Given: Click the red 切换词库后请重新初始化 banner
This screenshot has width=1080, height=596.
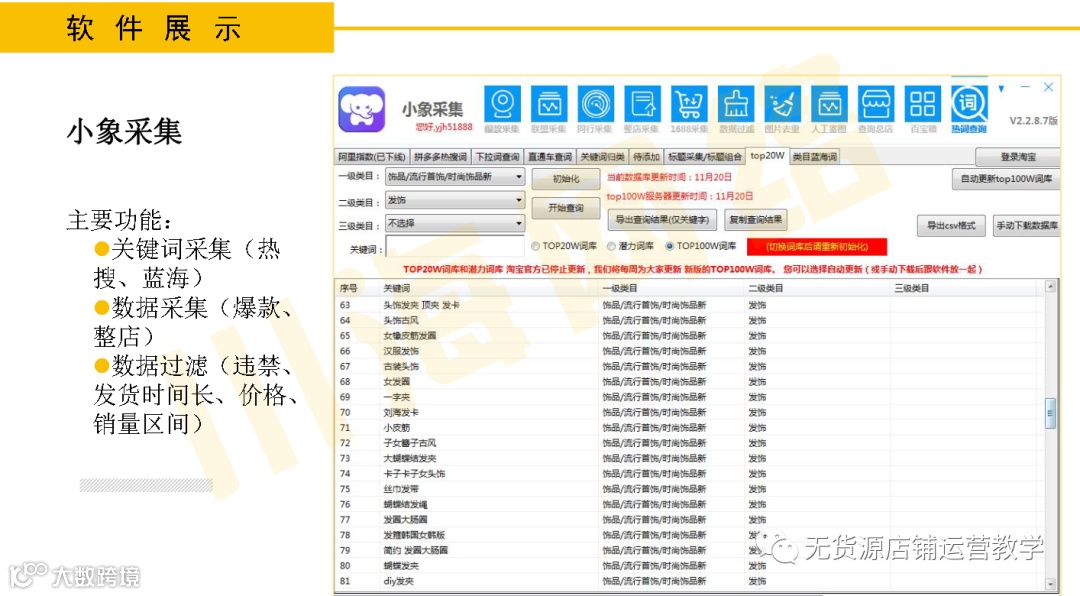Looking at the screenshot, I should click(817, 247).
